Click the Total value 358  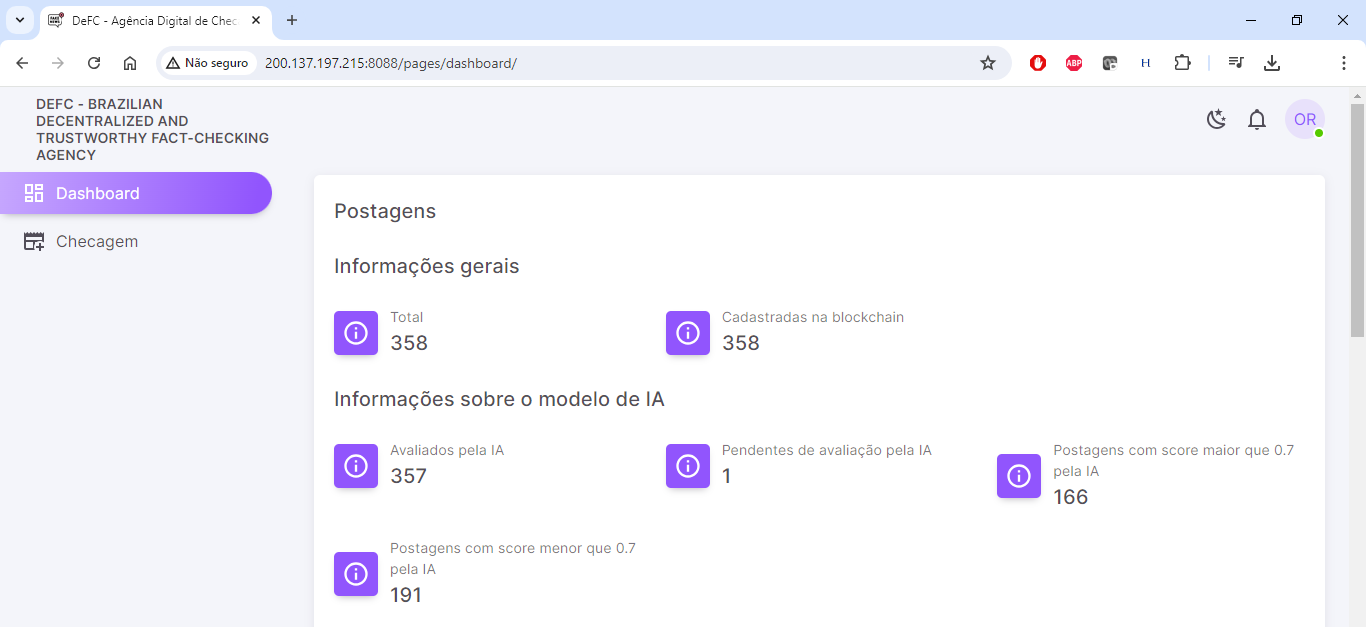pyautogui.click(x=409, y=343)
